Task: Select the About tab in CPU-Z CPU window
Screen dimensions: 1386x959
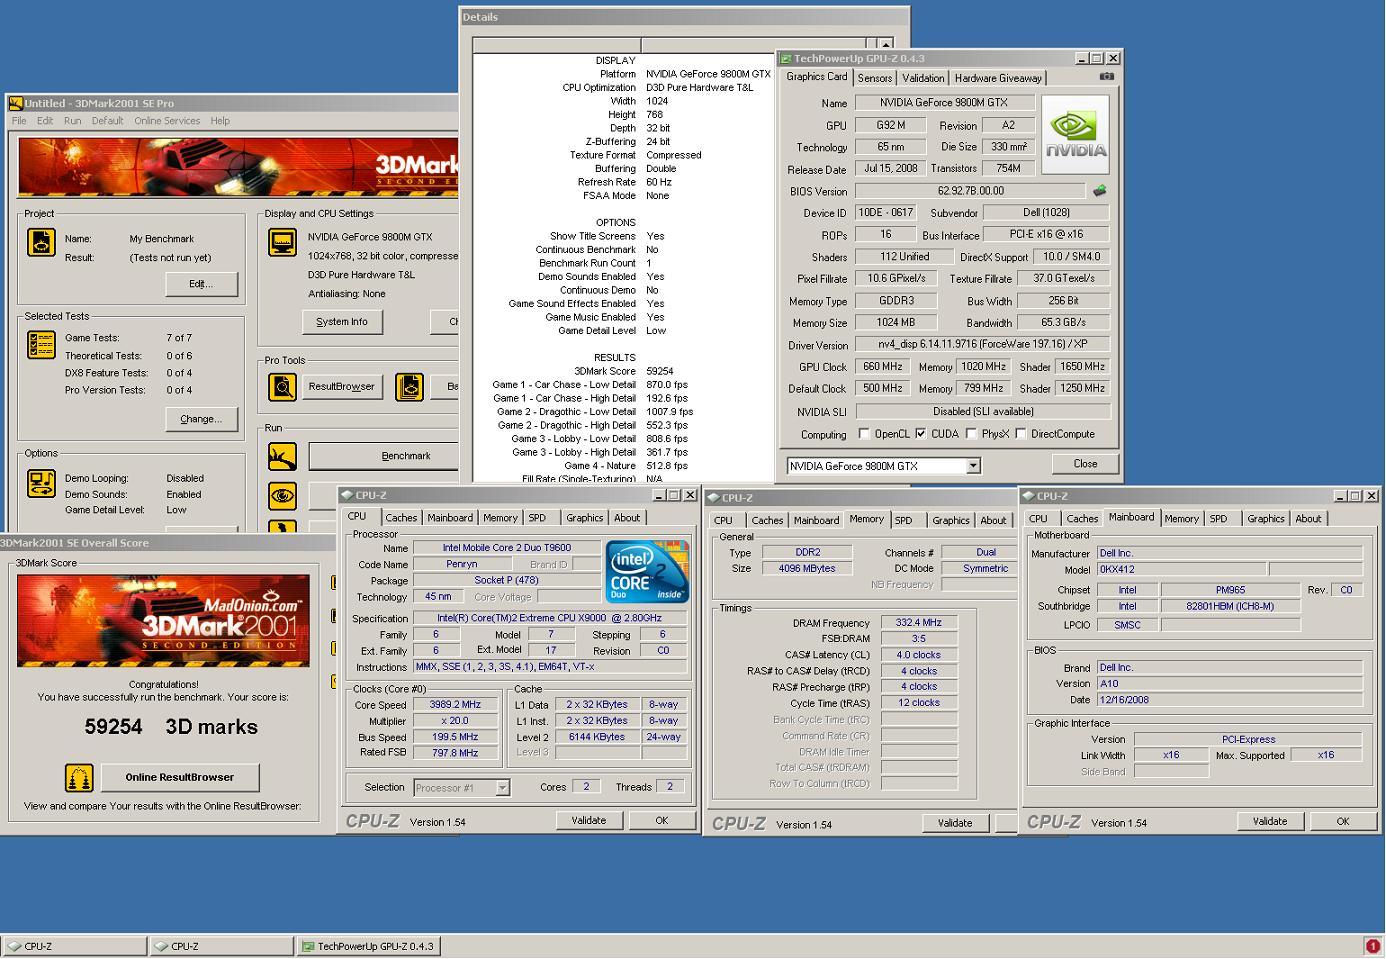Action: pyautogui.click(x=627, y=518)
